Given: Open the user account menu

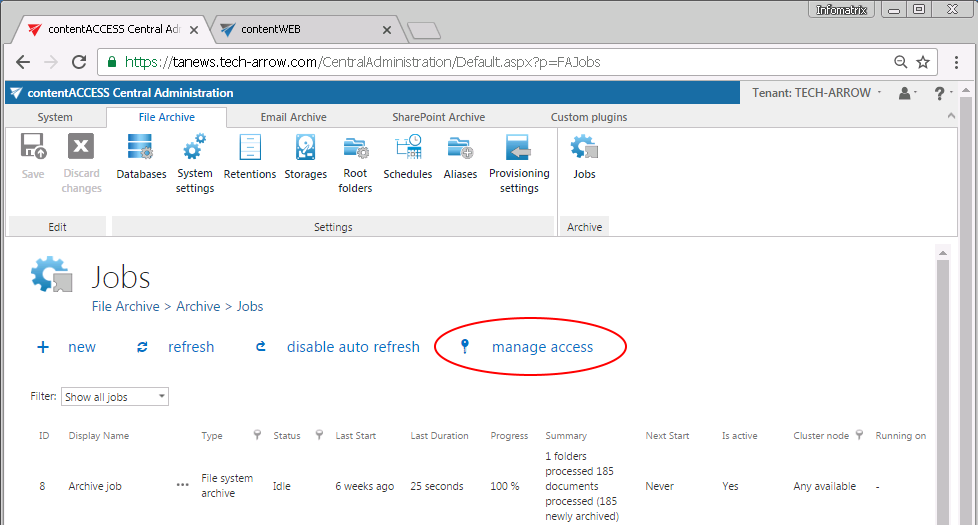Looking at the screenshot, I should tap(906, 93).
